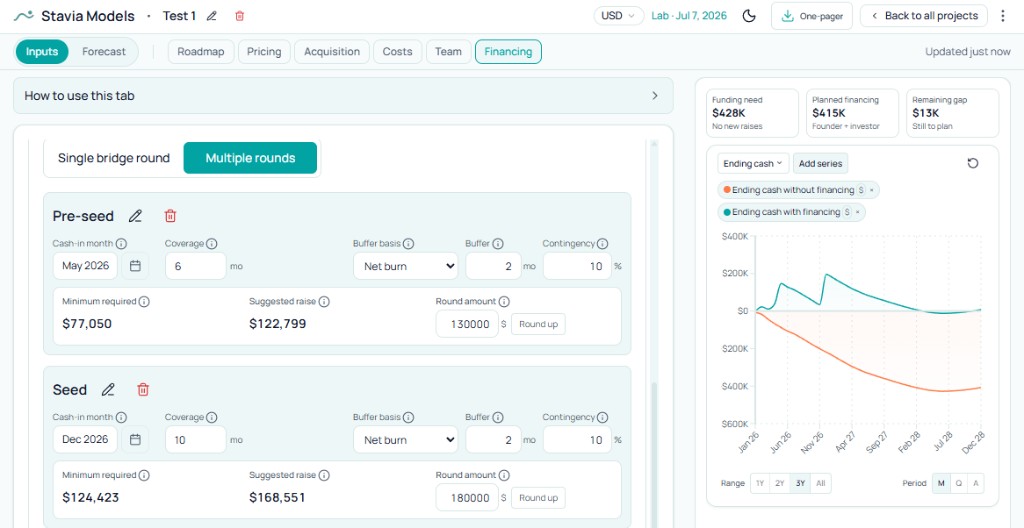Image resolution: width=1024 pixels, height=528 pixels.
Task: Open the Ending cash metric dropdown
Action: 753,163
